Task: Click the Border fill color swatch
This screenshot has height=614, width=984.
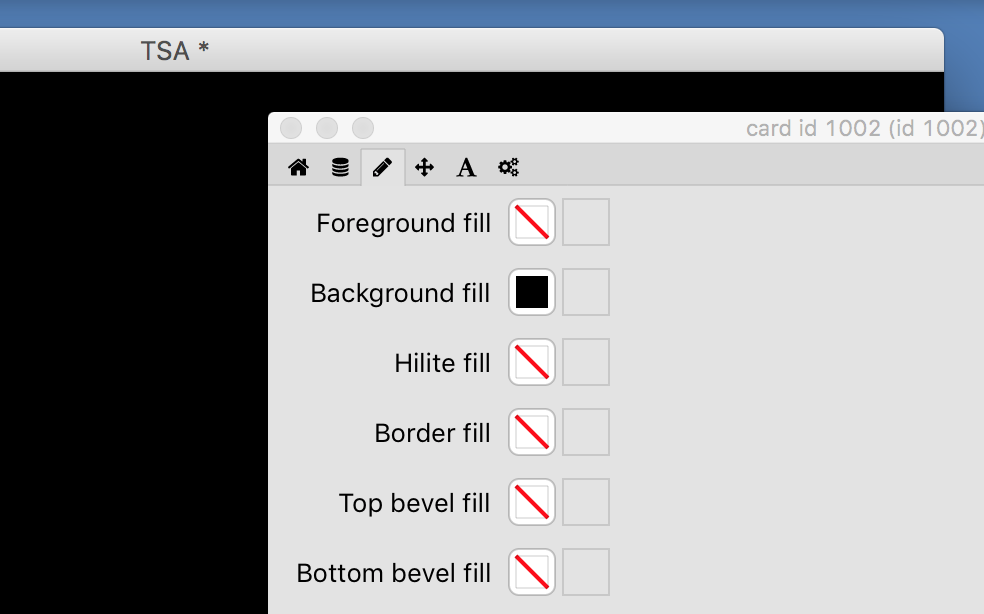Action: coord(532,432)
